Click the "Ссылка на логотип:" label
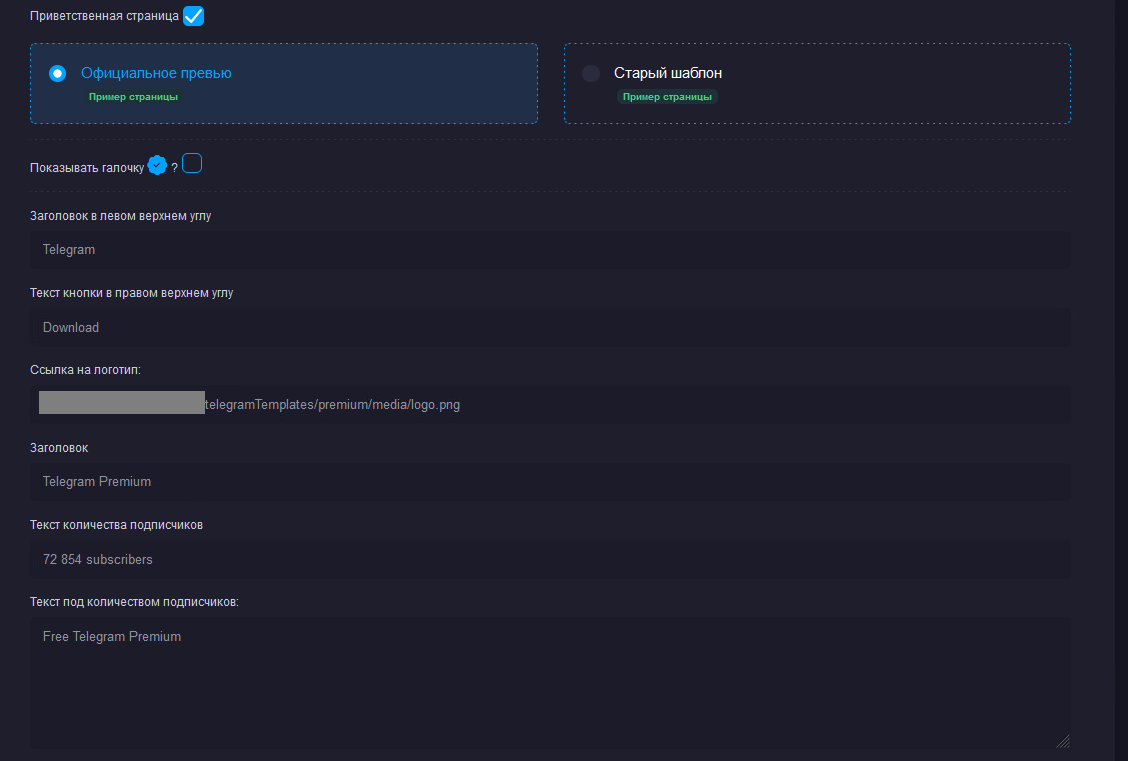Screen dimensions: 1128x761 click(86, 370)
